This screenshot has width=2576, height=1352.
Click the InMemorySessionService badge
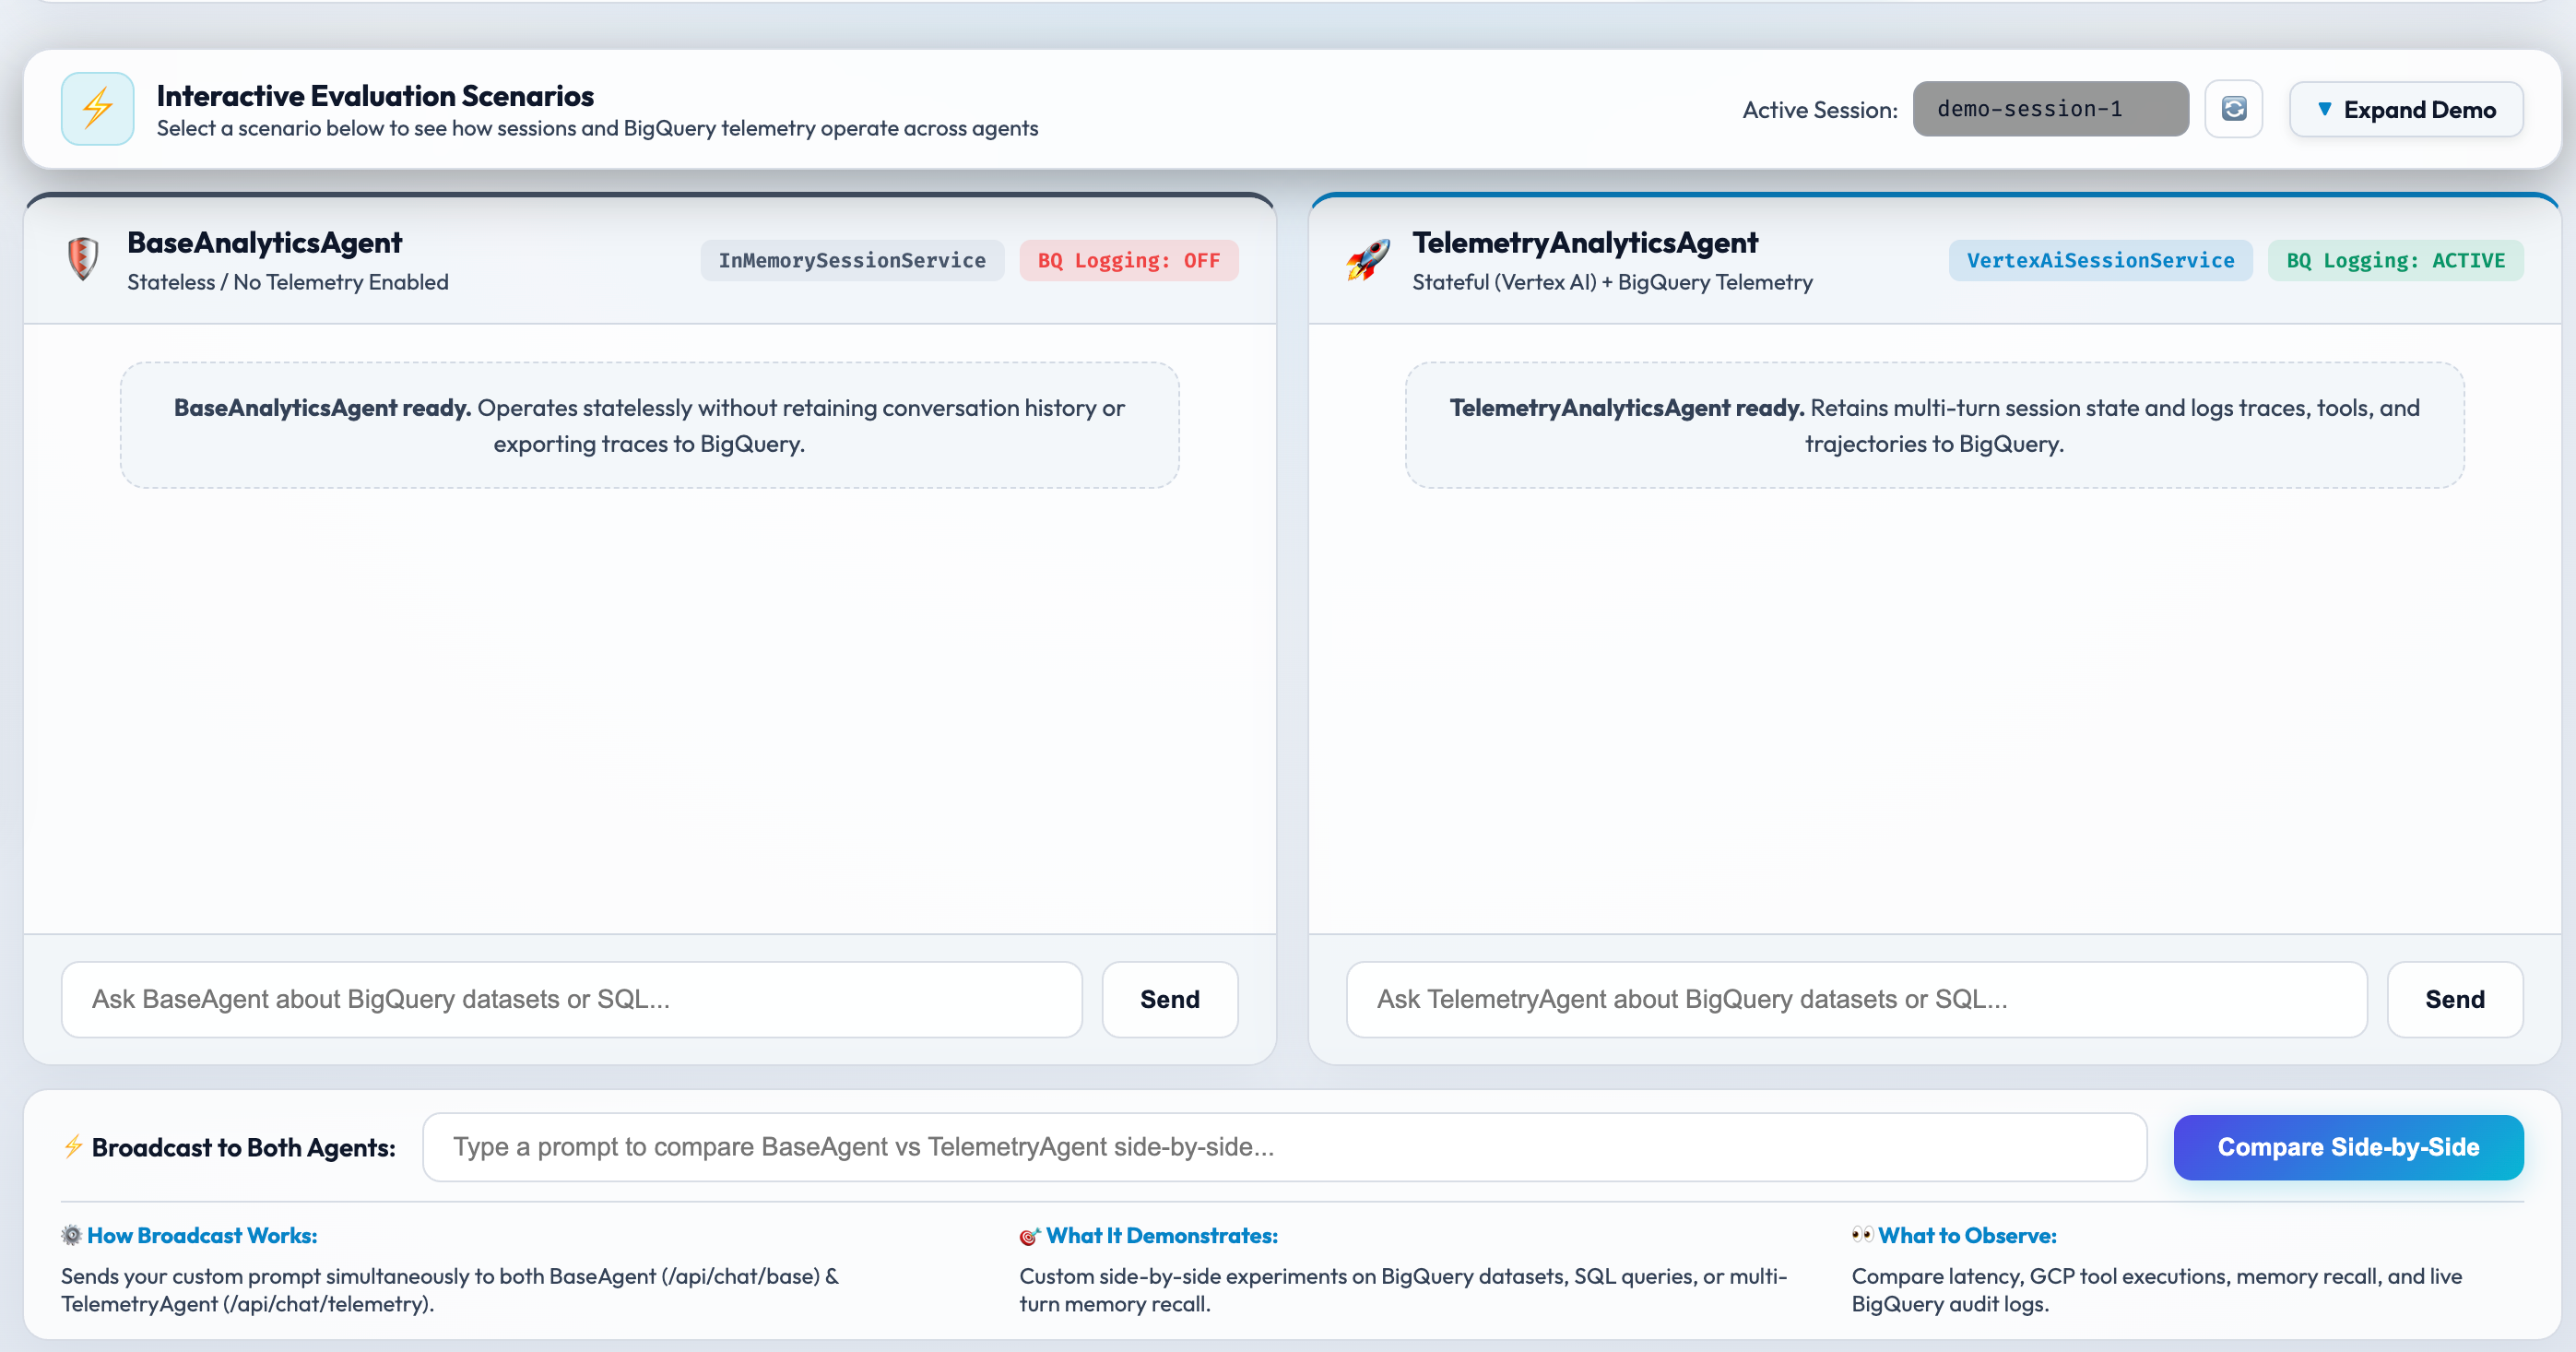pos(852,260)
